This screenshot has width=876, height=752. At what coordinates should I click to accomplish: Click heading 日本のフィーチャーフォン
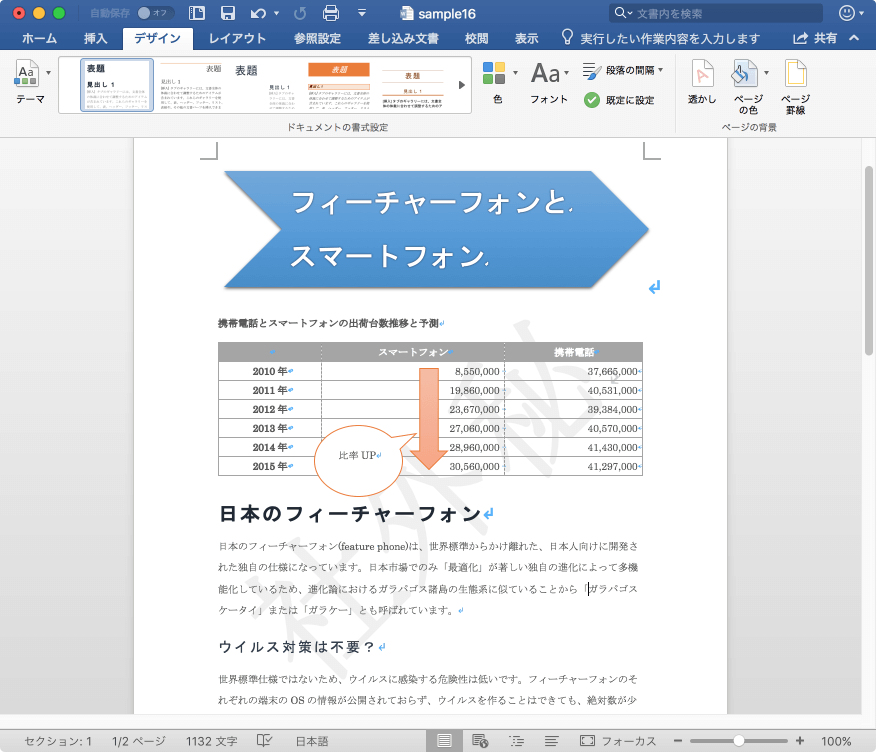pos(350,513)
